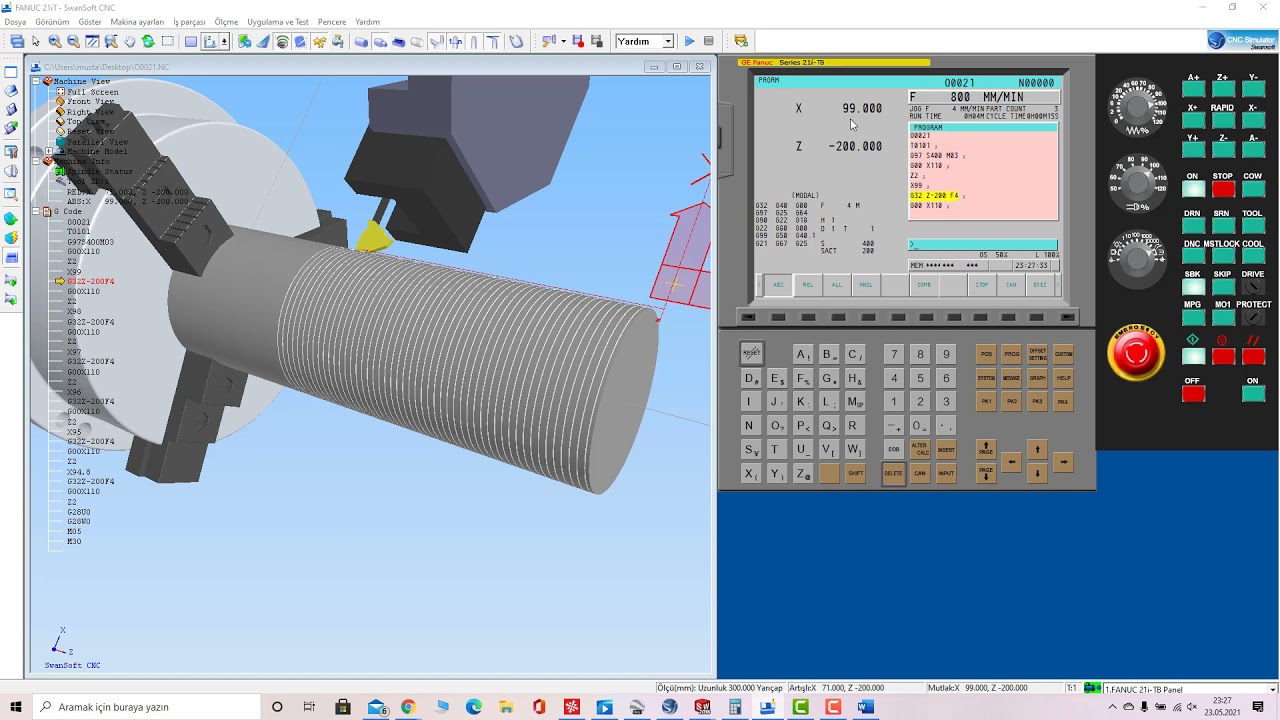Click the mode selection rotary dial

[1137, 258]
